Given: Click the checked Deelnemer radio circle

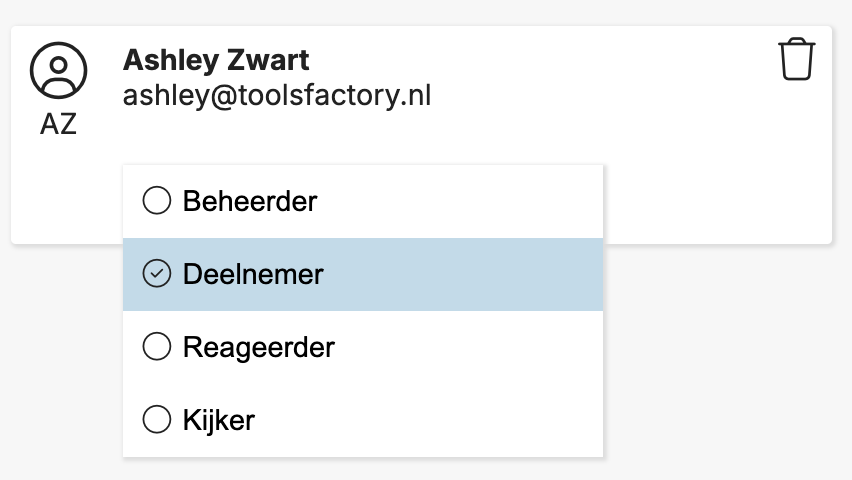Looking at the screenshot, I should (x=156, y=273).
